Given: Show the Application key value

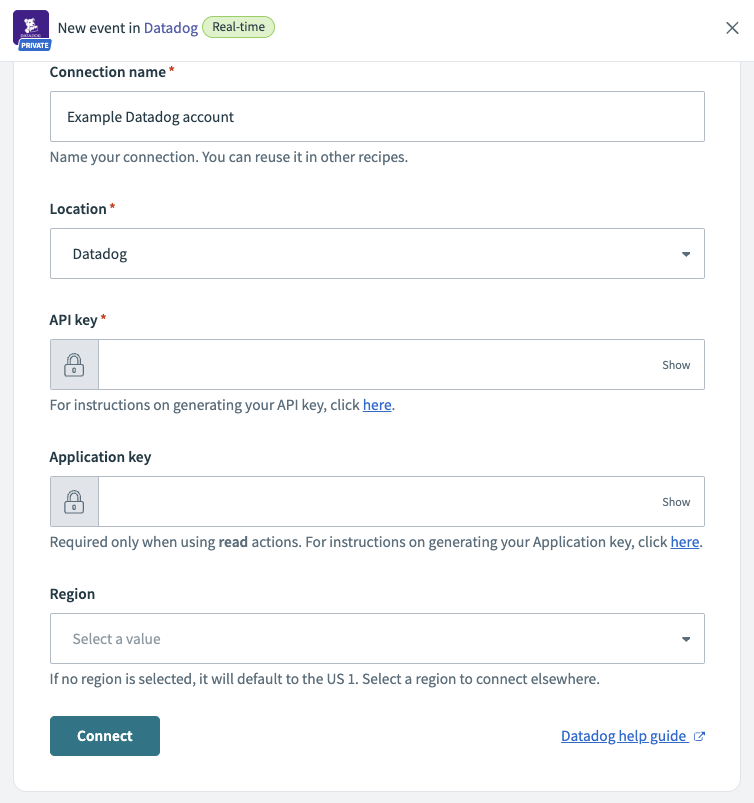Looking at the screenshot, I should tap(676, 501).
